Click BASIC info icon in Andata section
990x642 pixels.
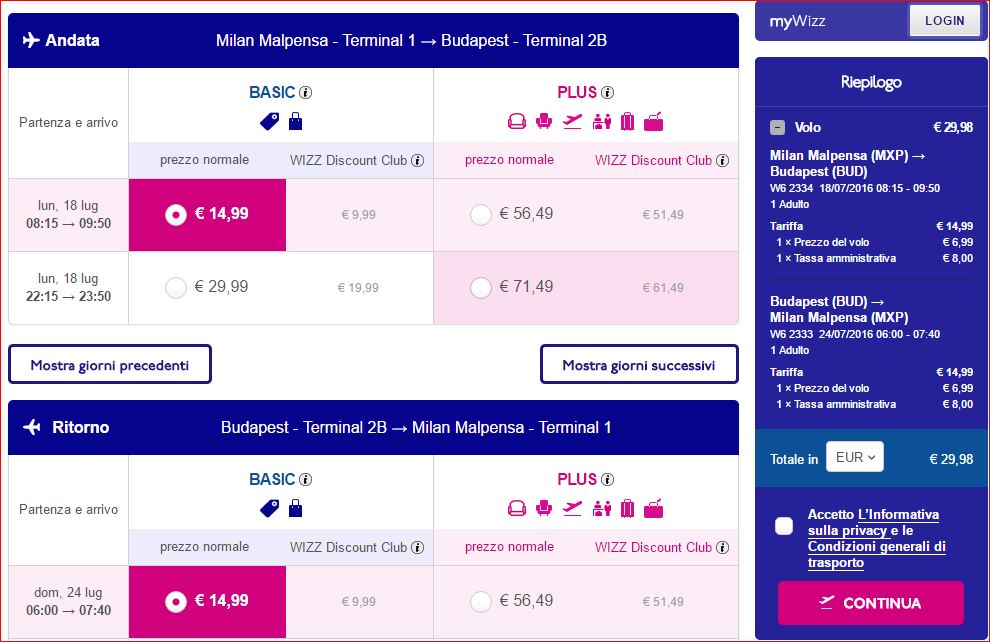306,93
